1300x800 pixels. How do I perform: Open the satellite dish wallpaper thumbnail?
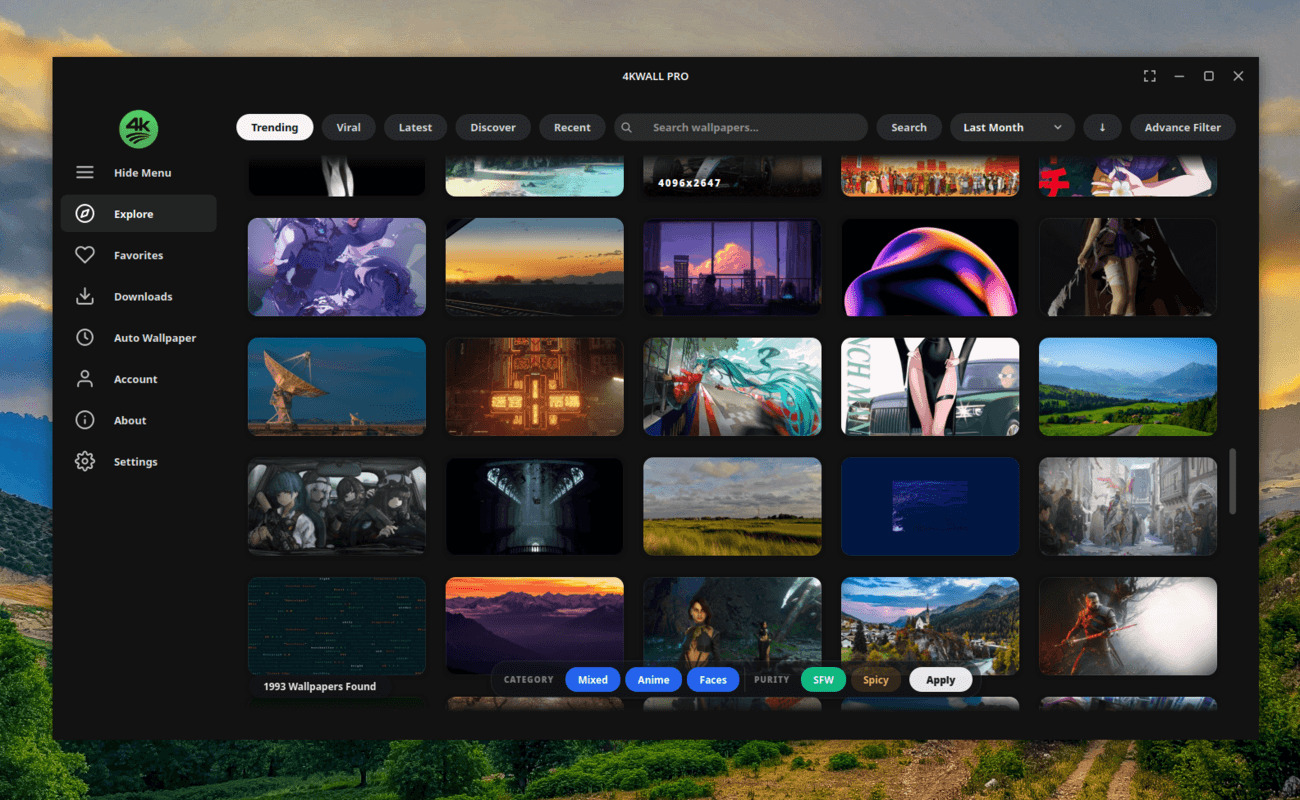[x=337, y=387]
